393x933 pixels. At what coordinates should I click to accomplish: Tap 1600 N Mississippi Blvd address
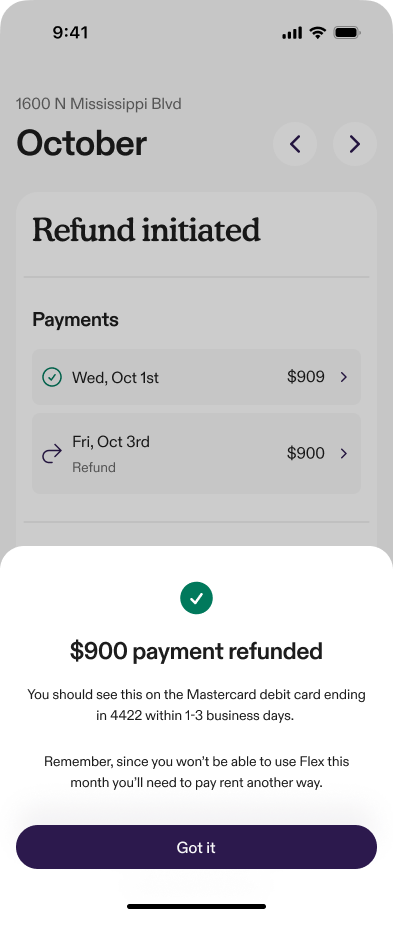pyautogui.click(x=98, y=104)
